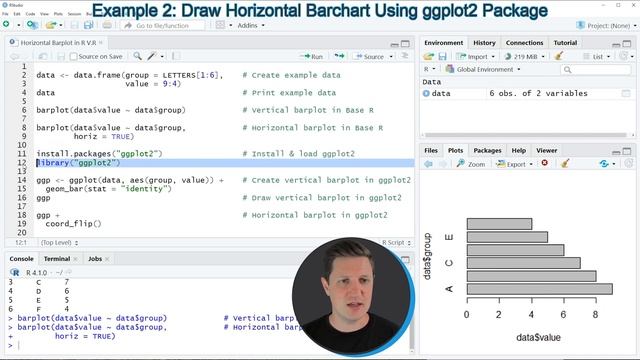Switch to the Tutorial tab
Screen dimensions: 640x360
pyautogui.click(x=565, y=43)
